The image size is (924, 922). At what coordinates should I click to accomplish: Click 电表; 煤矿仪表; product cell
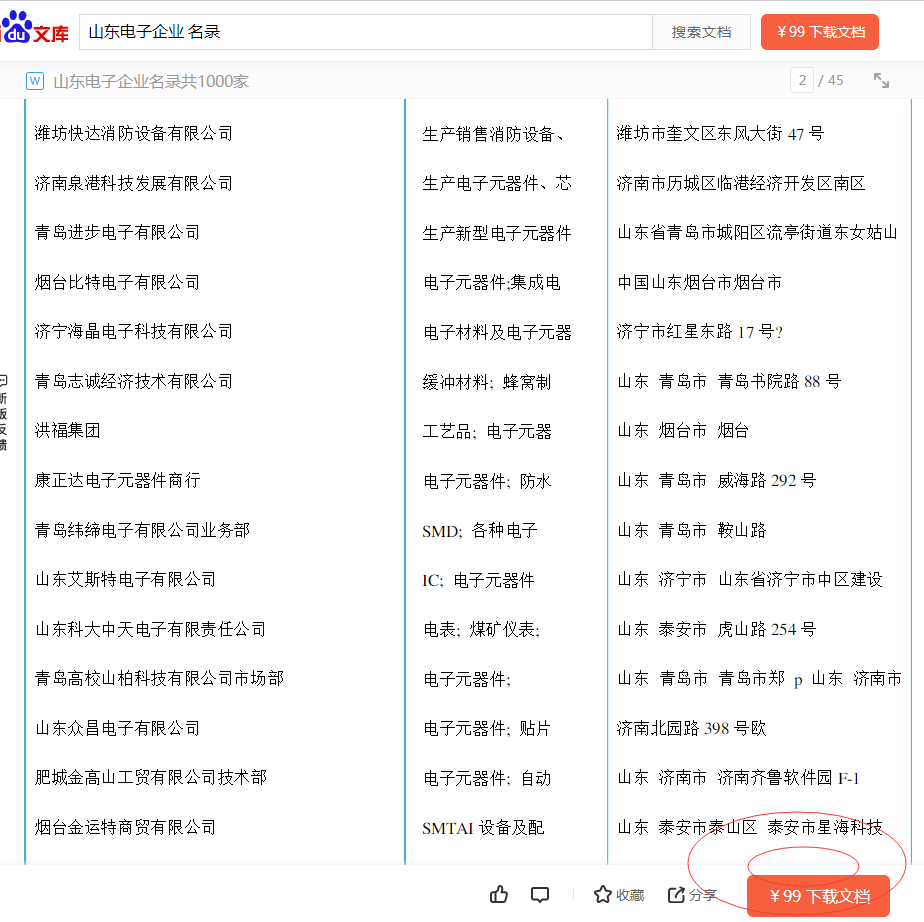481,630
